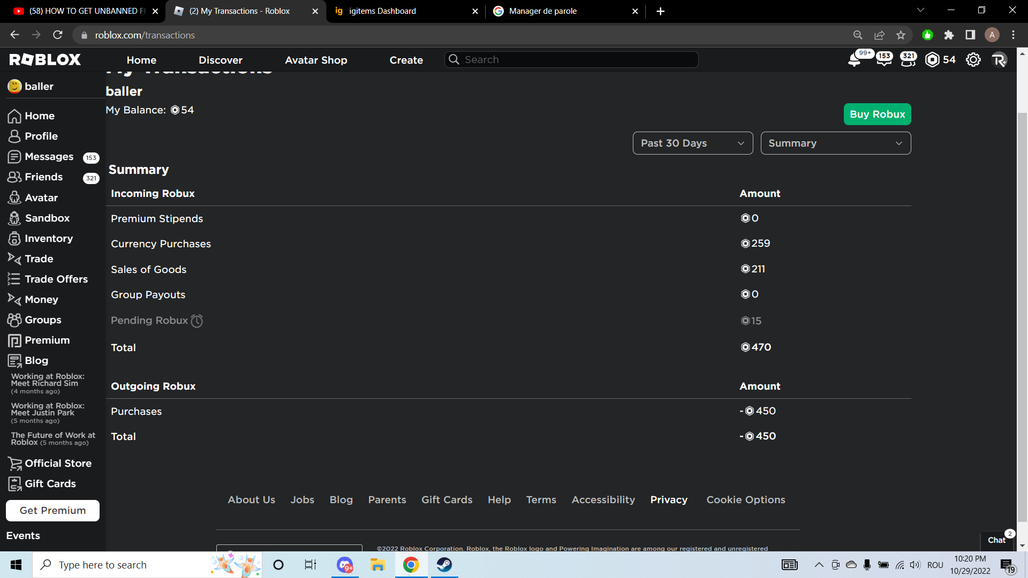The height and width of the screenshot is (578, 1028).
Task: Open Events in the sidebar
Action: coord(23,535)
